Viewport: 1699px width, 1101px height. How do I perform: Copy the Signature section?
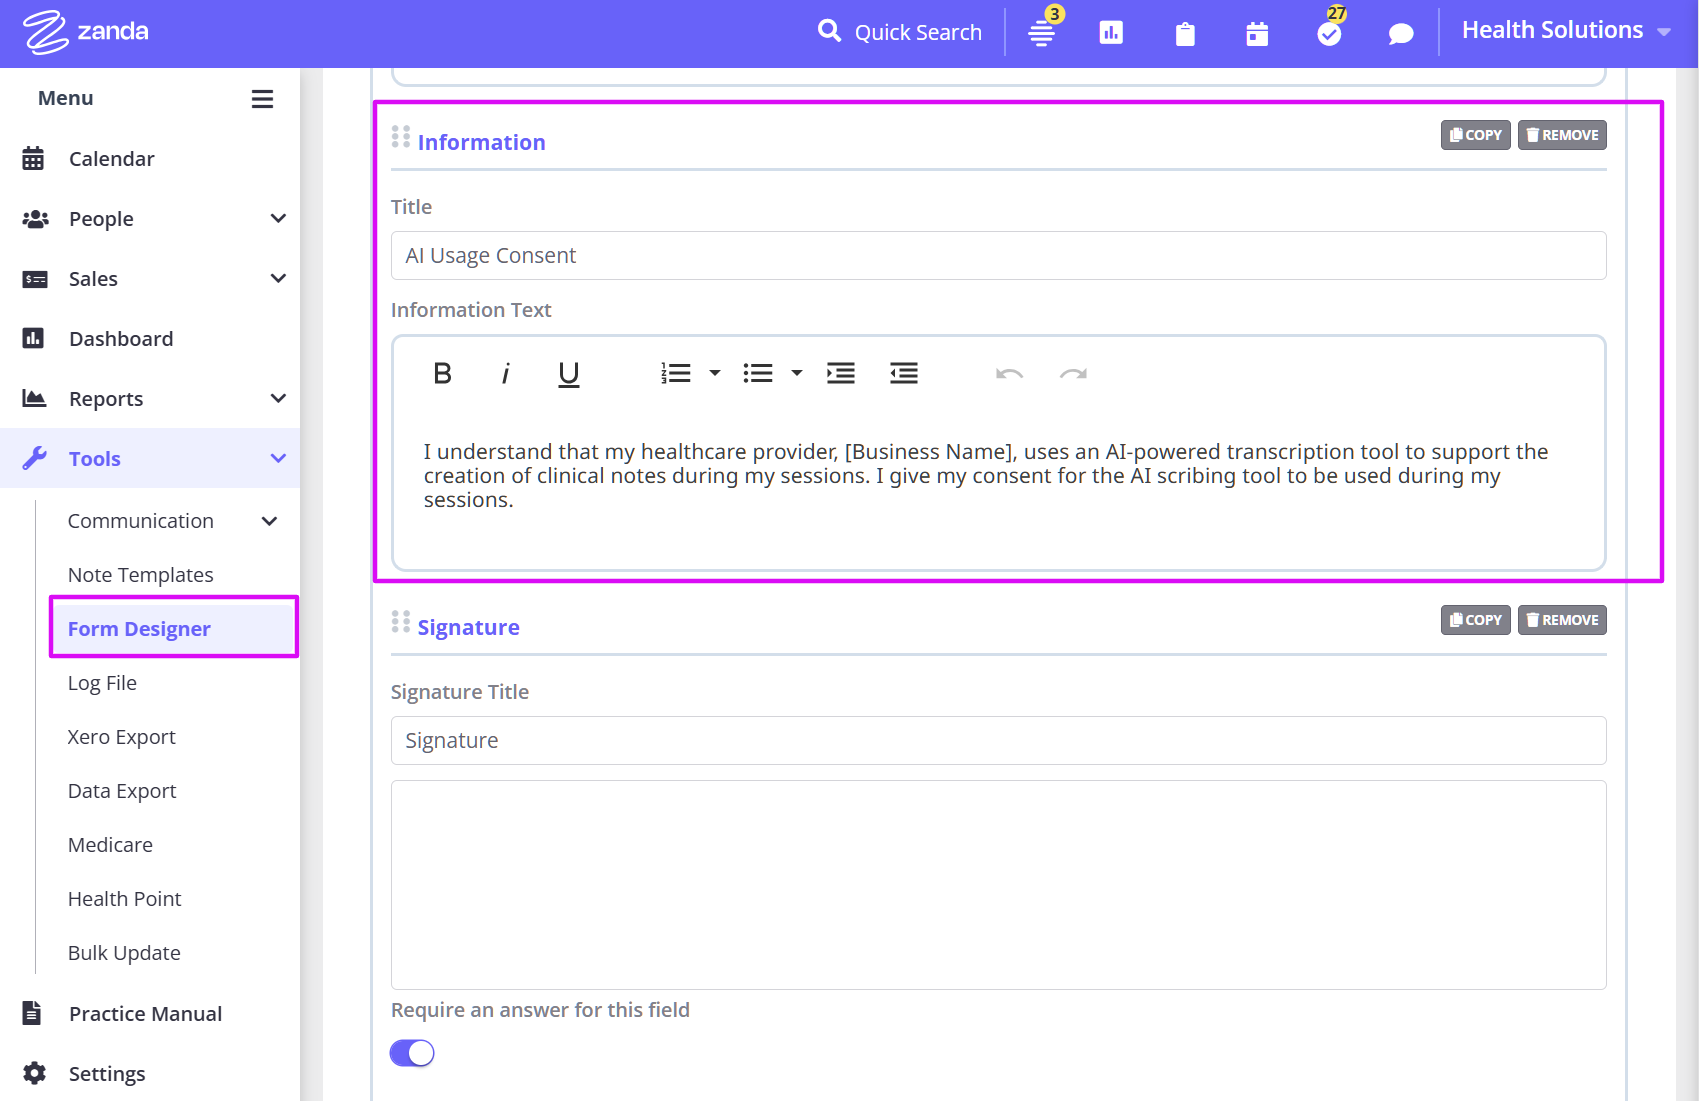click(x=1475, y=620)
